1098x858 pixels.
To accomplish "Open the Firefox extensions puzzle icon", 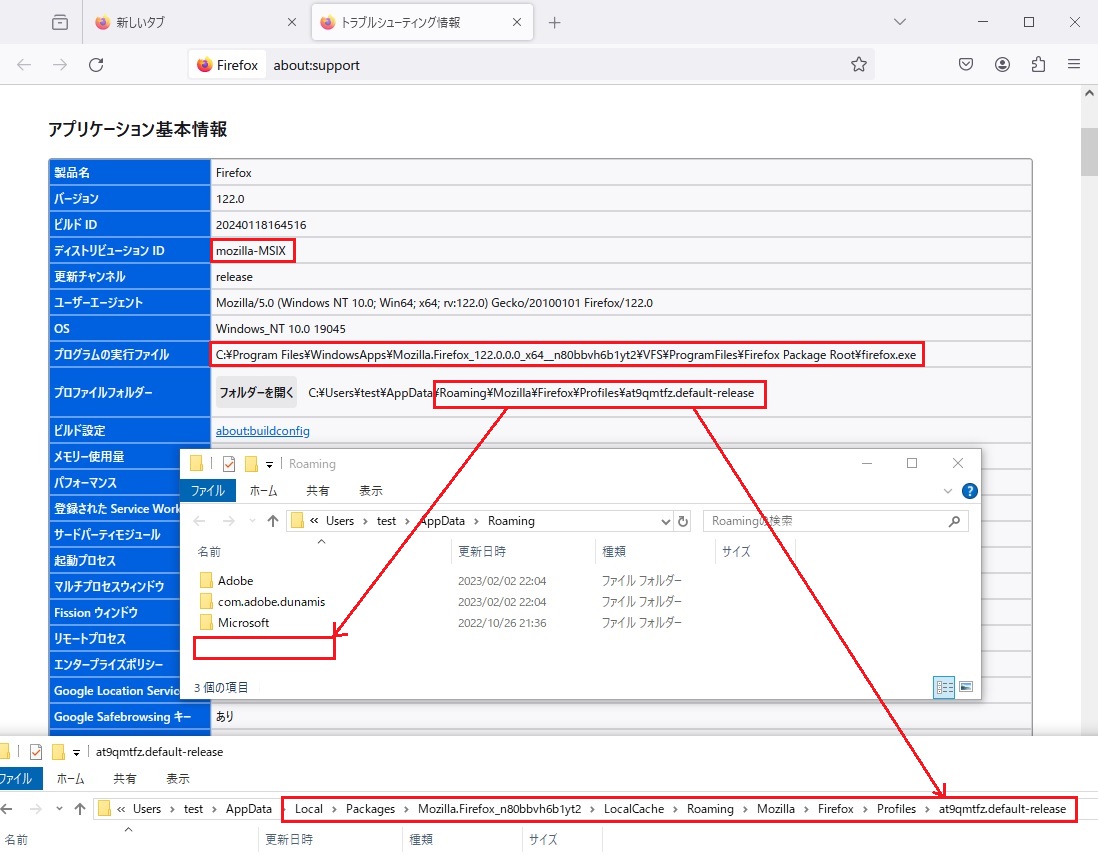I will pyautogui.click(x=1038, y=65).
